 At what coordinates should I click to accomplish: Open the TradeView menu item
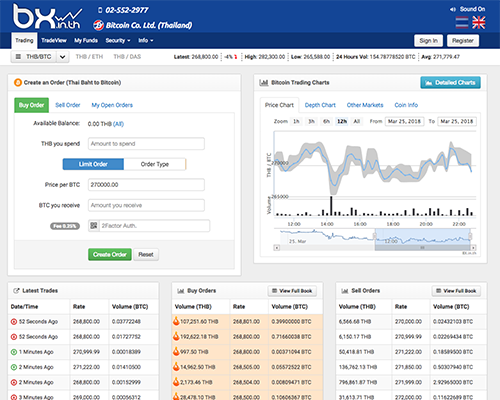(x=54, y=40)
